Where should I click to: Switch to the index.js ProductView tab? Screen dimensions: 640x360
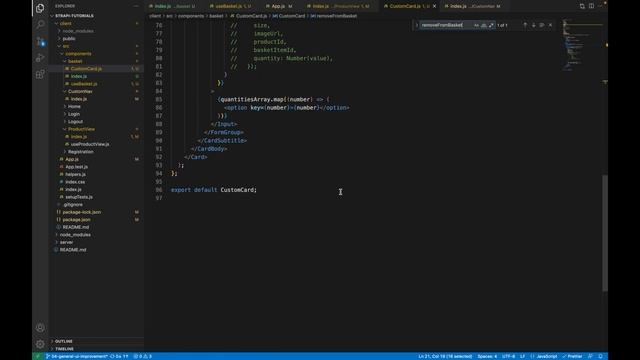[x=340, y=6]
